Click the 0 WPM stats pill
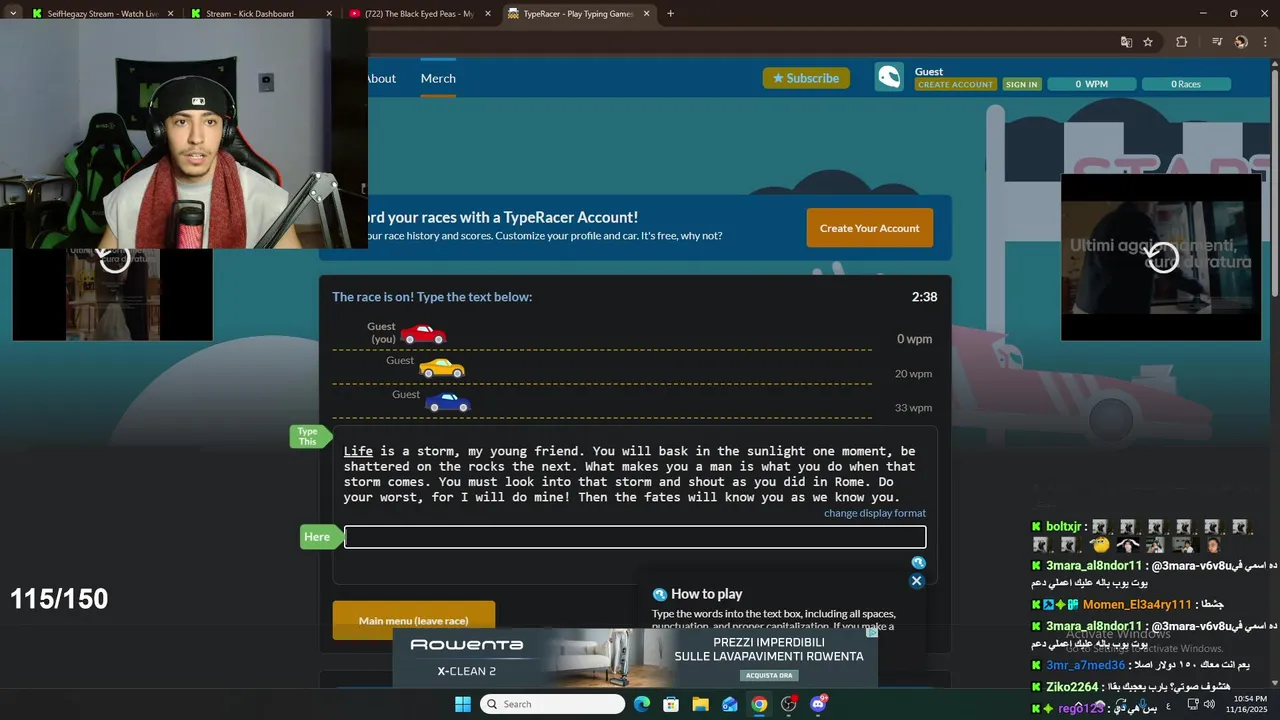 pos(1091,84)
